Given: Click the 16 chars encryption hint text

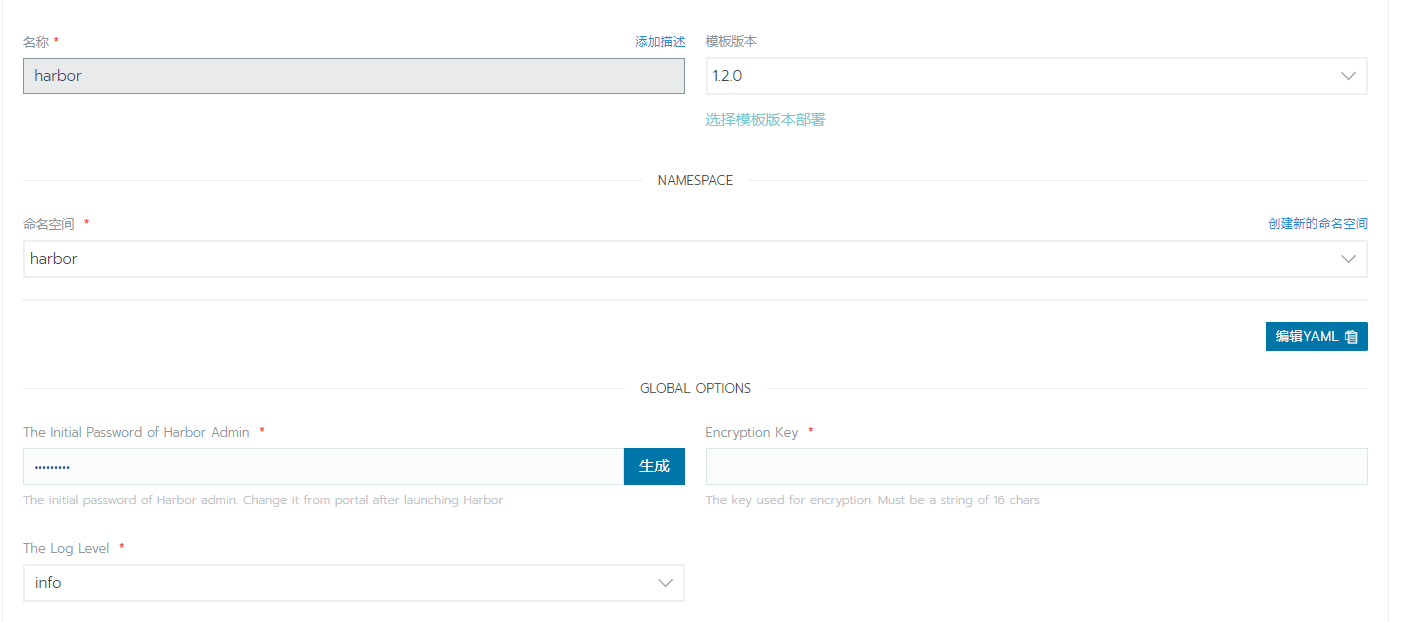Looking at the screenshot, I should pos(872,500).
